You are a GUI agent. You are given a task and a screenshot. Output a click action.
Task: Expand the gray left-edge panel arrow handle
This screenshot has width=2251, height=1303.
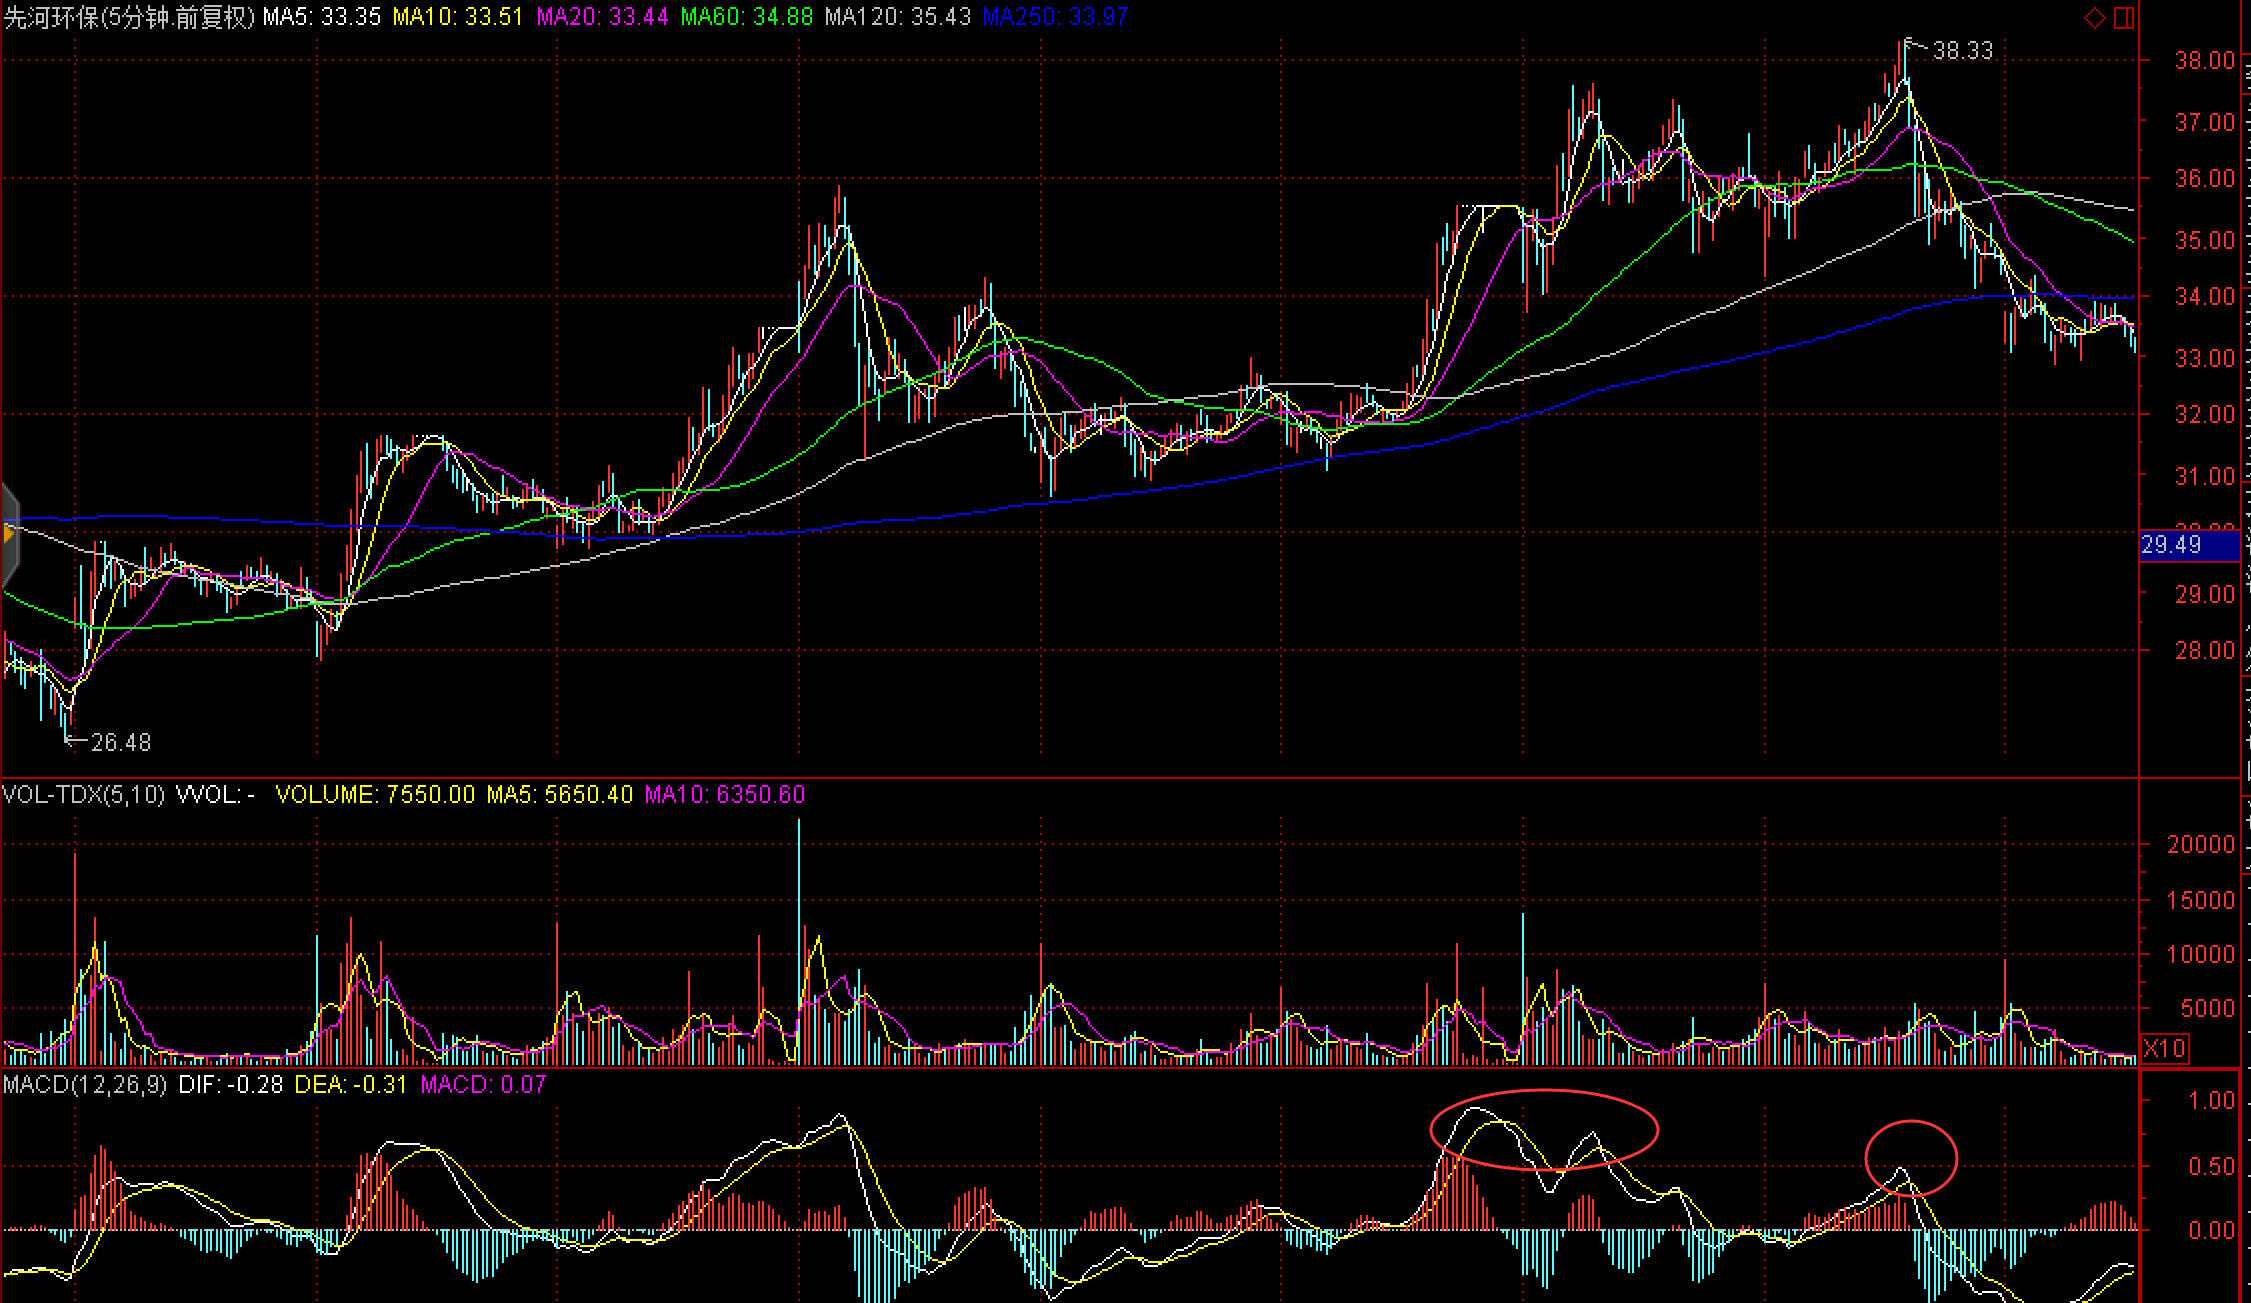coord(10,534)
